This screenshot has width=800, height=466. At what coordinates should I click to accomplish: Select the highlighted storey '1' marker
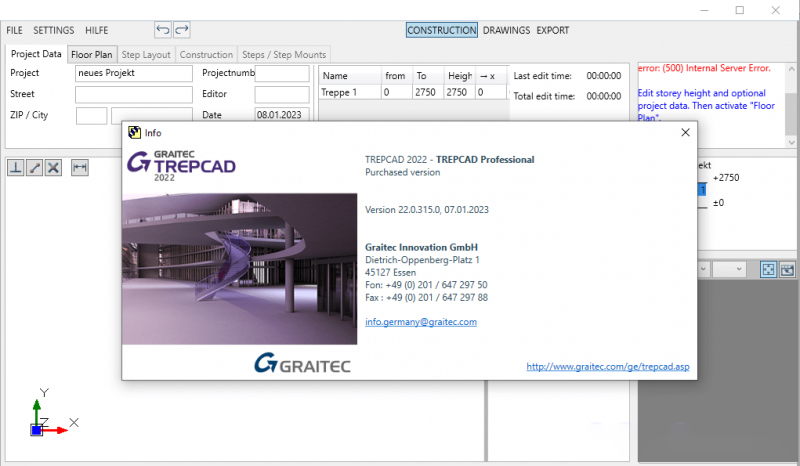click(702, 190)
